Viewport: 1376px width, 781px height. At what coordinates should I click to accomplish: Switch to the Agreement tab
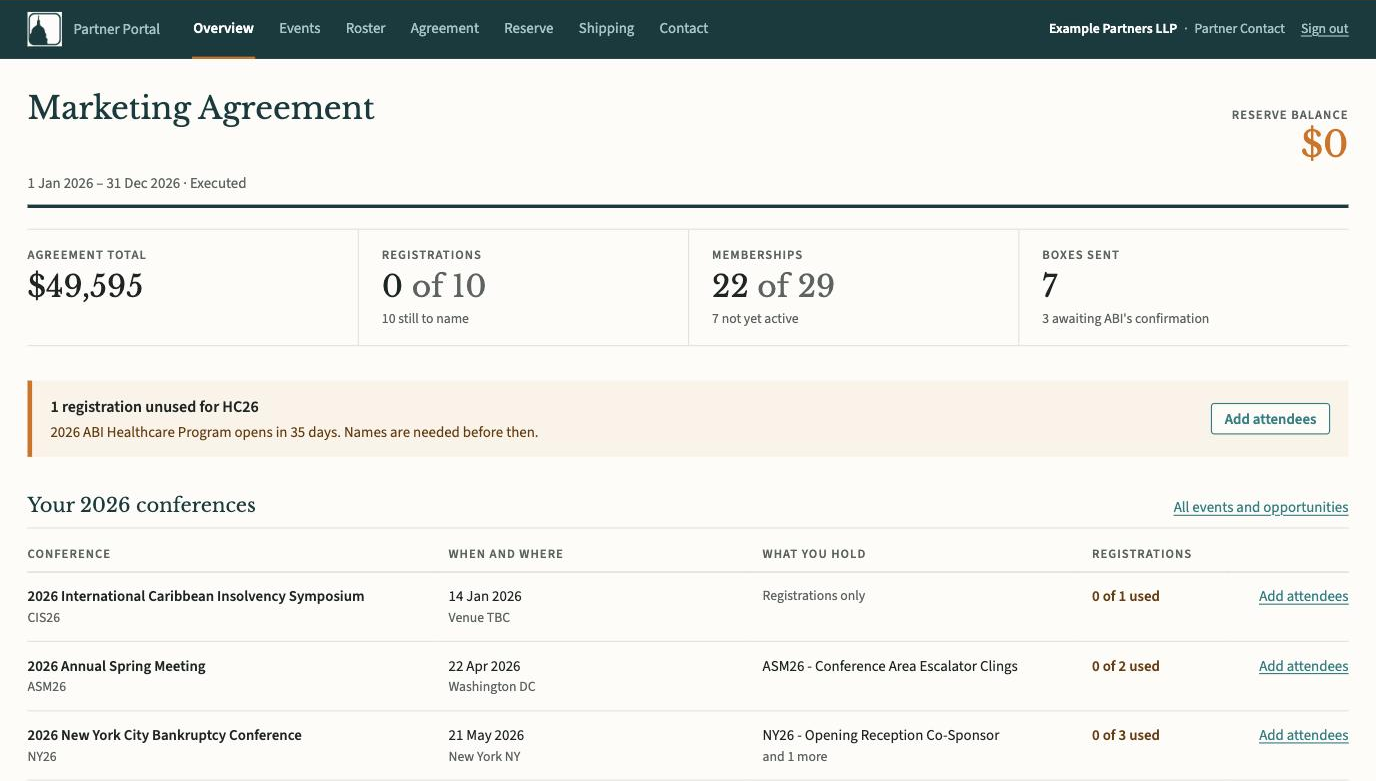pyautogui.click(x=444, y=28)
